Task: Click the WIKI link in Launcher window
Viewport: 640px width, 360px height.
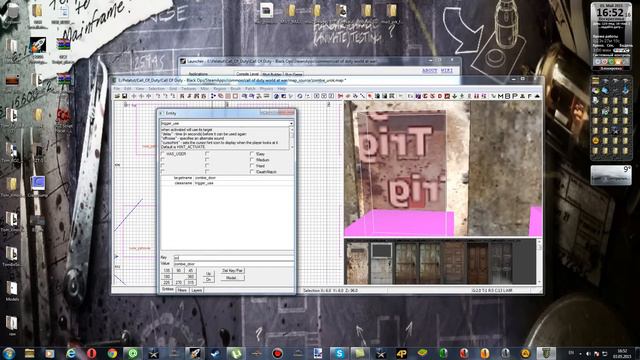Action: click(447, 70)
